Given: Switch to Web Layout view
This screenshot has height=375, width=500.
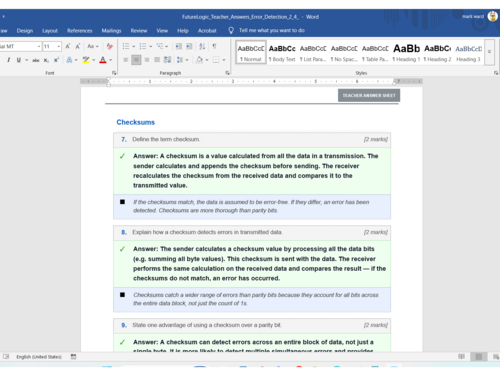Looking at the screenshot, I should click(496, 357).
